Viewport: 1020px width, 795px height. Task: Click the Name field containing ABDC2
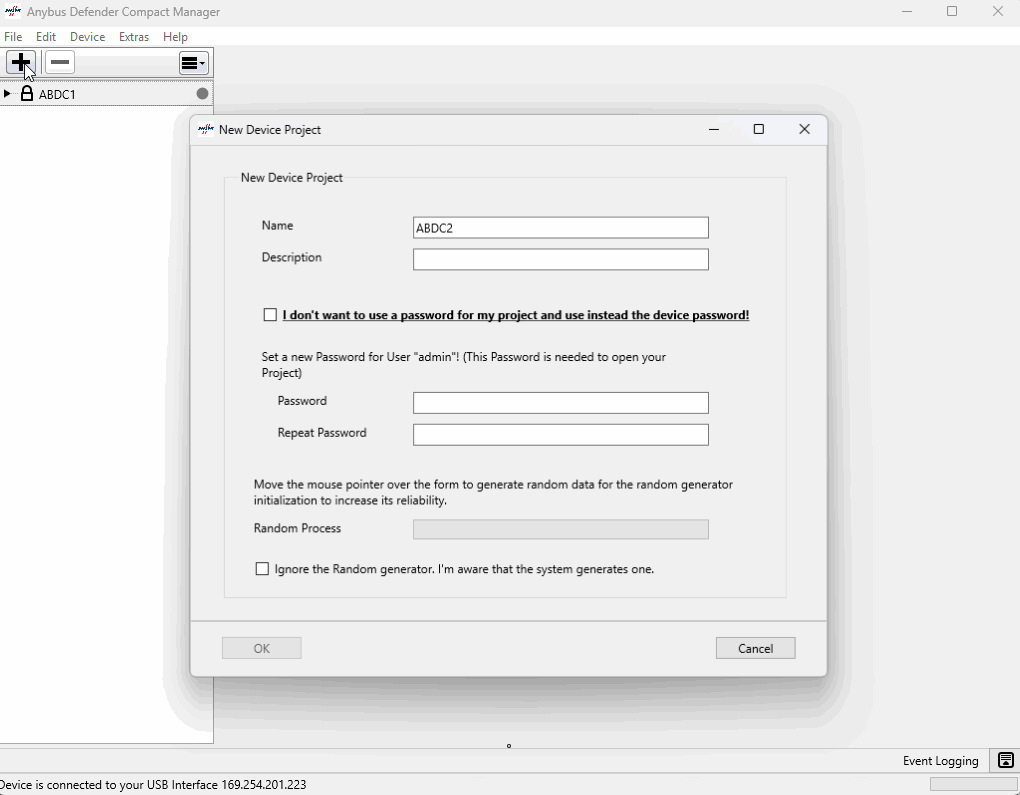(x=561, y=228)
